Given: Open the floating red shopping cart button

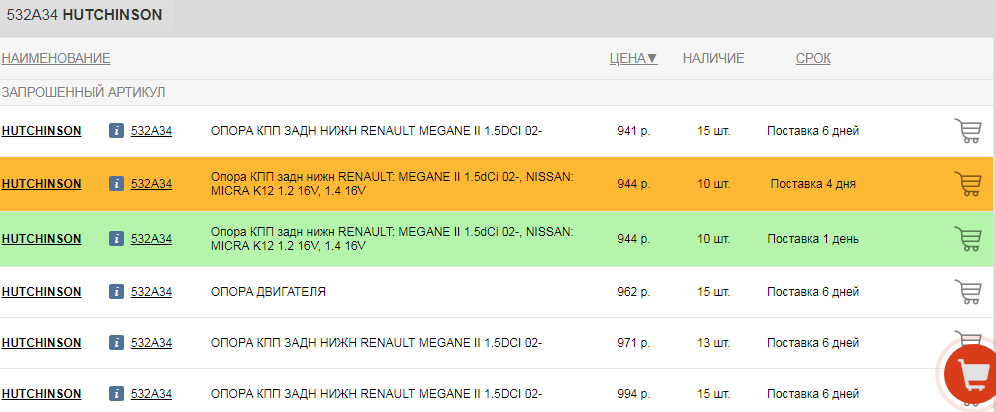Looking at the screenshot, I should tap(971, 374).
